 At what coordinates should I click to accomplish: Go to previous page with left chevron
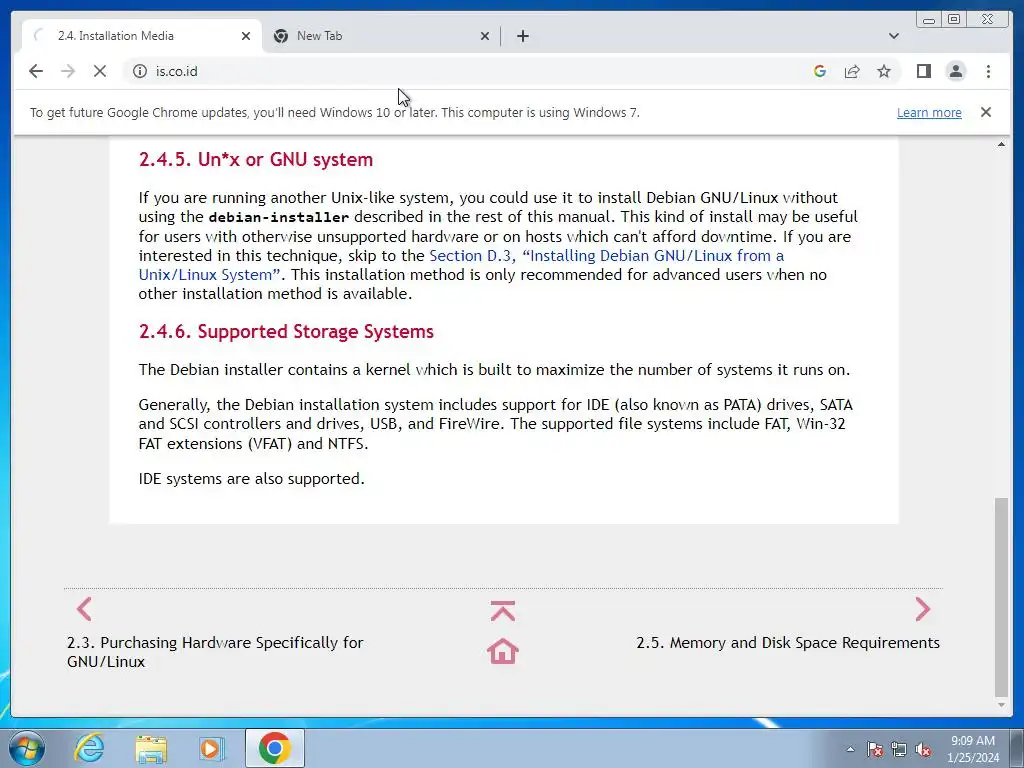(x=84, y=609)
